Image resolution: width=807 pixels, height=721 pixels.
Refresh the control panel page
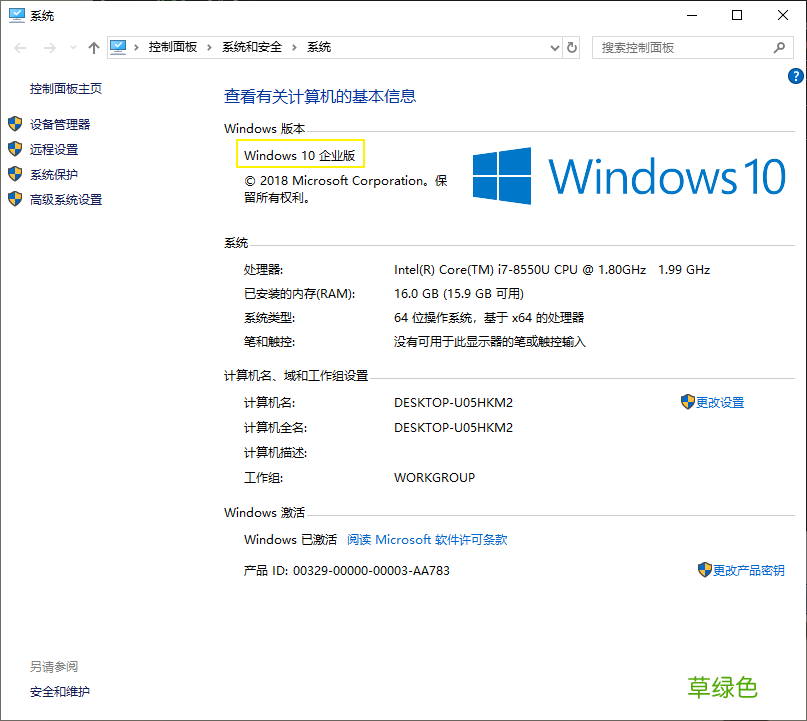pyautogui.click(x=572, y=48)
